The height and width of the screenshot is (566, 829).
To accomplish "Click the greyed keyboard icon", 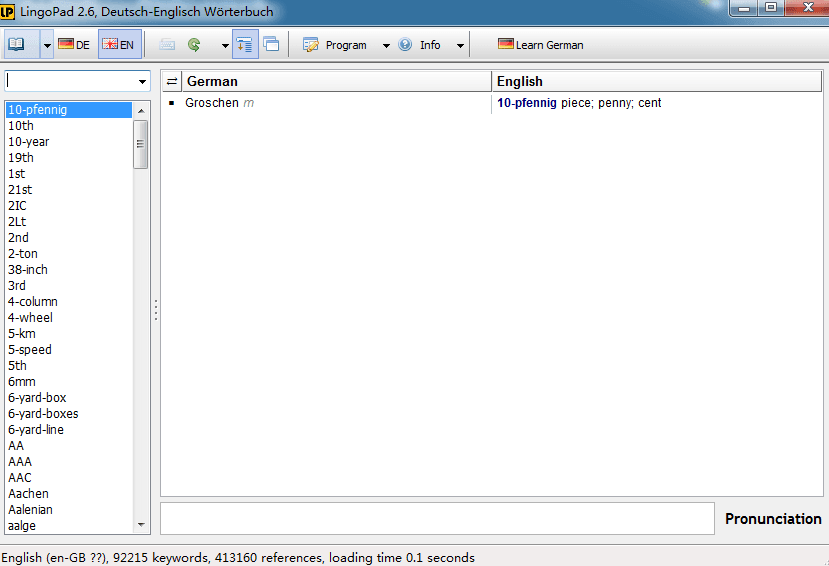I will 167,44.
